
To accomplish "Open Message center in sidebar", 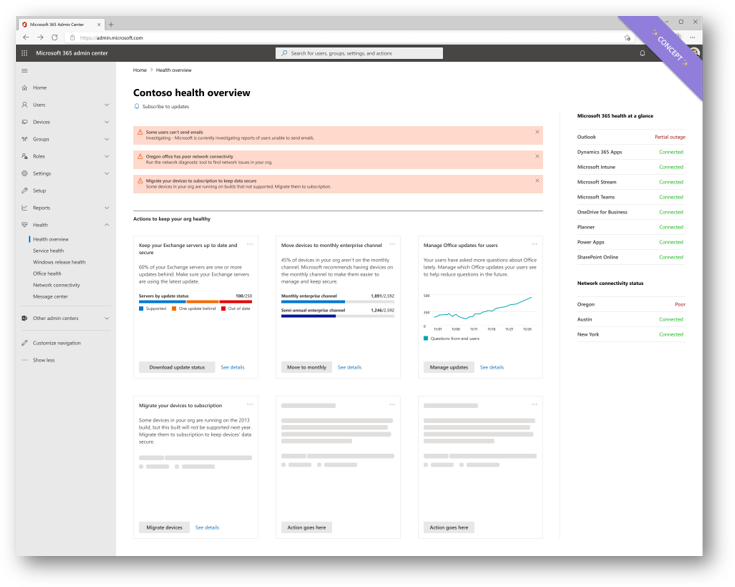I will [50, 297].
